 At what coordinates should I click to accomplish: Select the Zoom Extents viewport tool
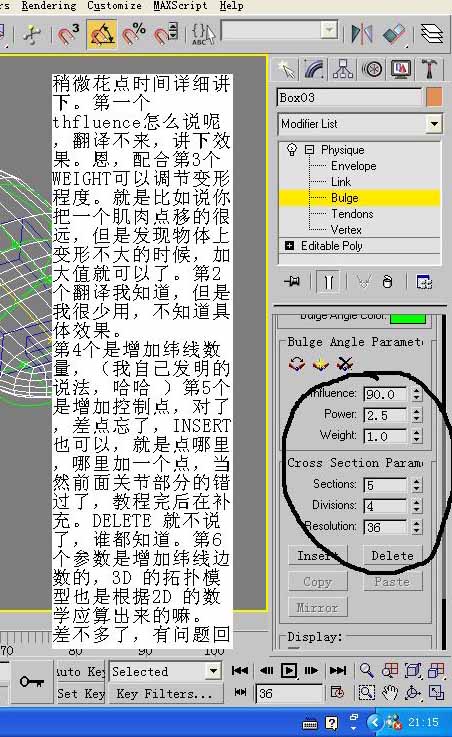click(x=413, y=671)
